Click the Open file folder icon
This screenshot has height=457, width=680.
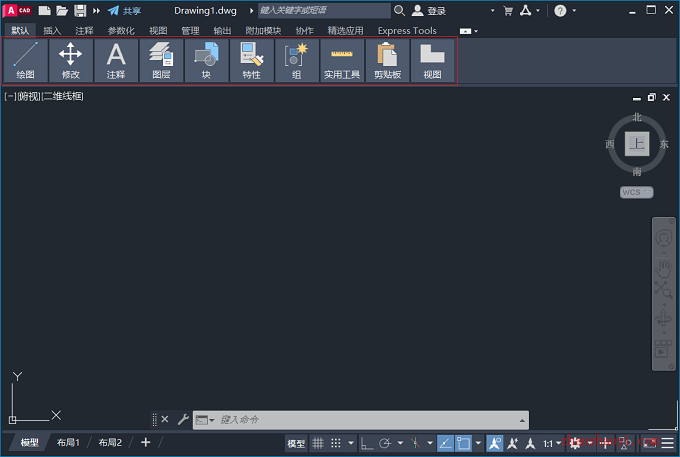(x=62, y=10)
